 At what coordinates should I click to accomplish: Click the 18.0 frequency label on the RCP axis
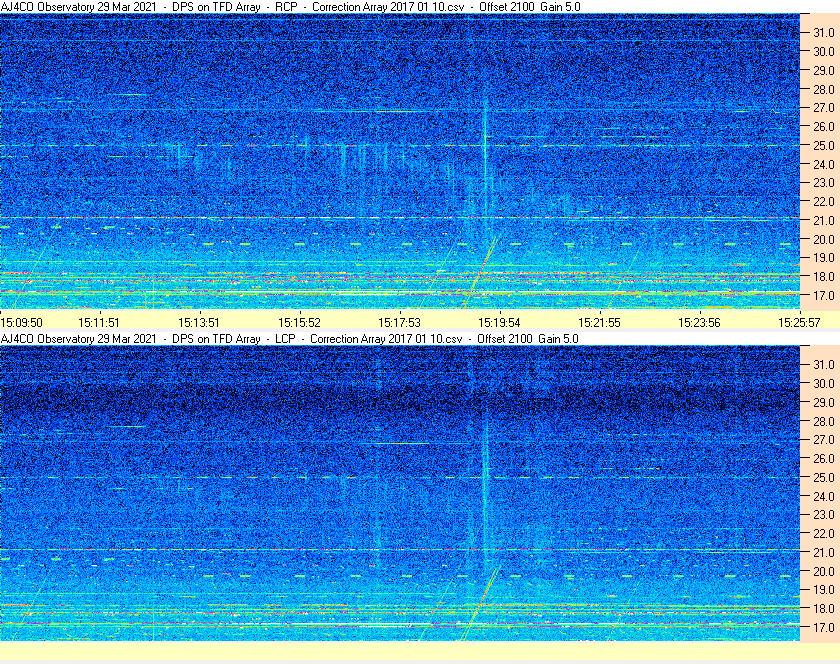click(x=824, y=277)
